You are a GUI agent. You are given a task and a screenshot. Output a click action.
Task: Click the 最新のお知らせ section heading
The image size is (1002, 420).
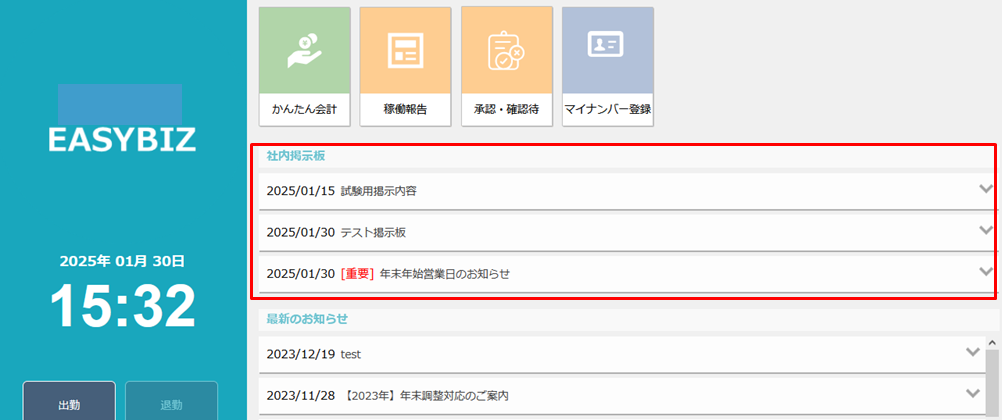(307, 319)
